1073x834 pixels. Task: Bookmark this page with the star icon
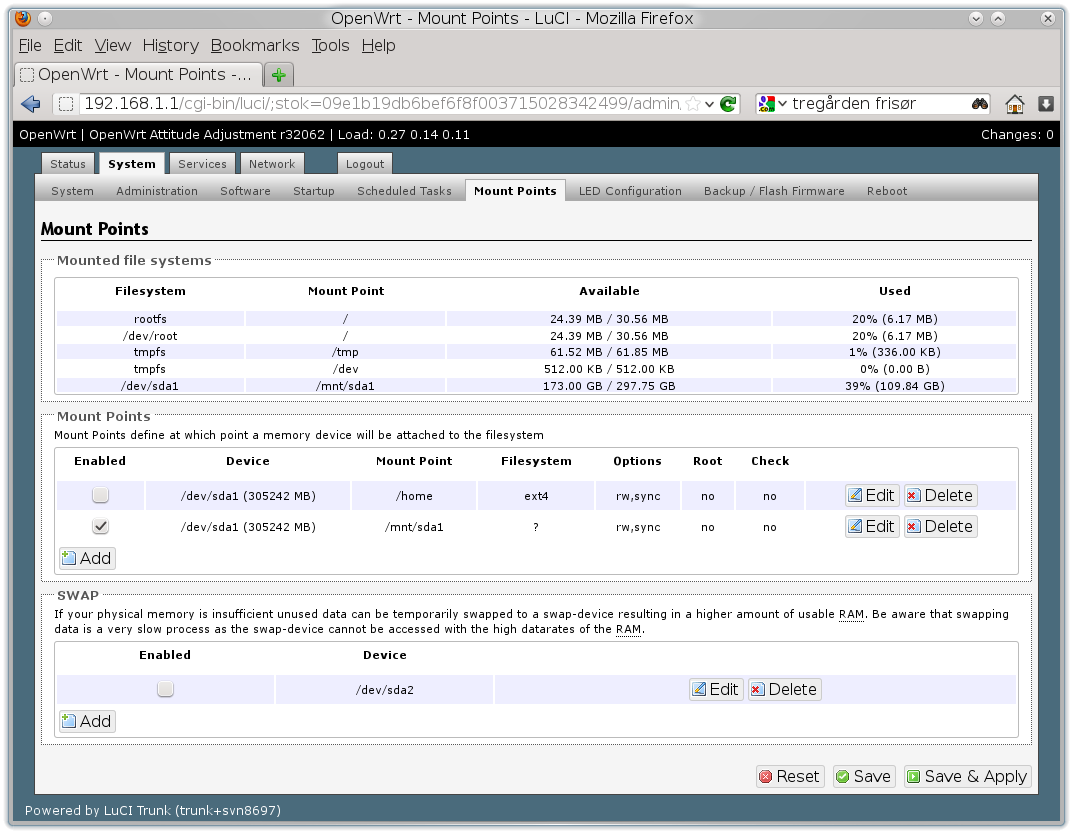pos(693,104)
